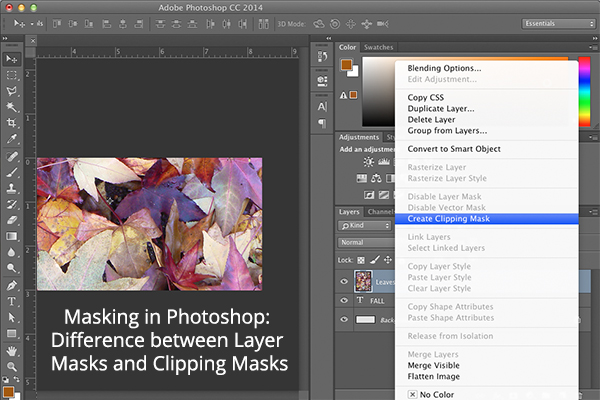Viewport: 600px width, 400px height.
Task: Open the Normal blend mode dropdown
Action: click(366, 243)
